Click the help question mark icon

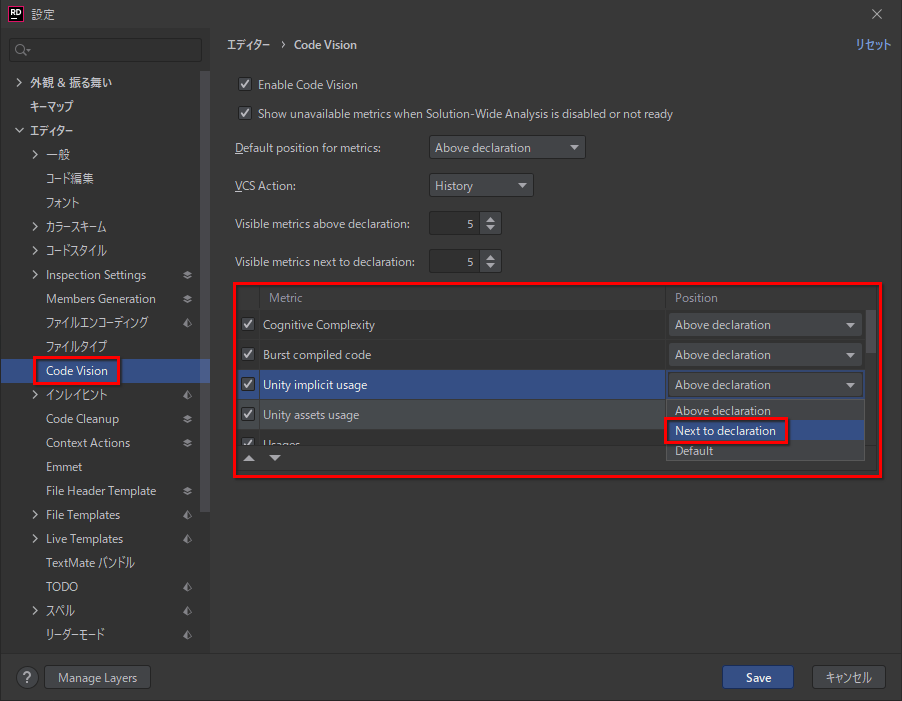(x=28, y=677)
